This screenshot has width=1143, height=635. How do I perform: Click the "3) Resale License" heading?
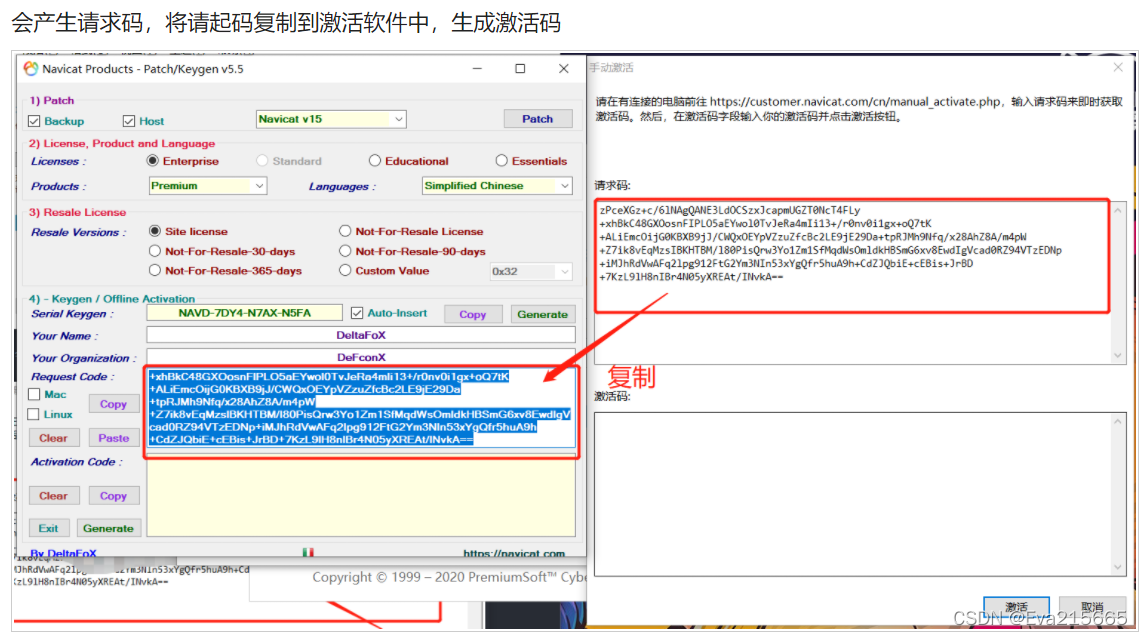pyautogui.click(x=78, y=212)
